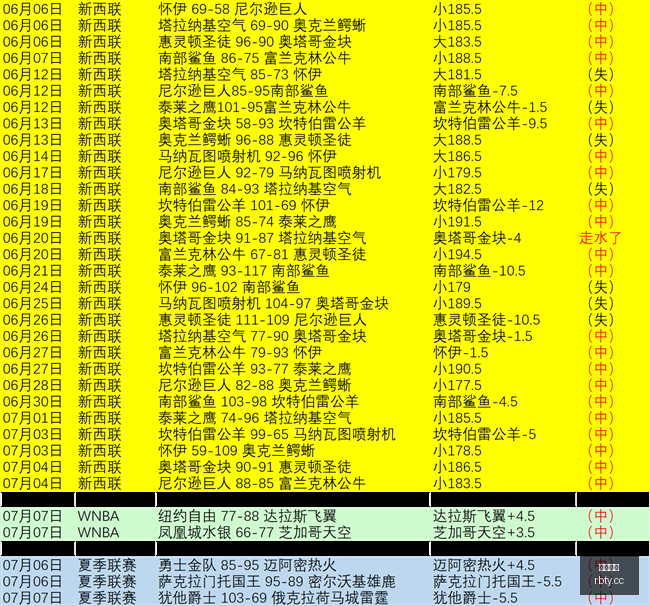Click the handicap "南部鲨鱼-4.5"

[475, 402]
